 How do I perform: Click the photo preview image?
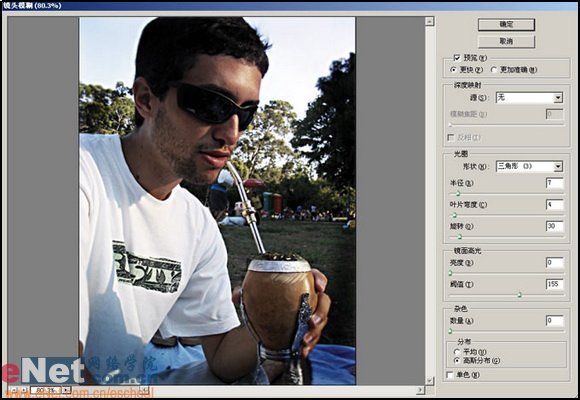218,201
